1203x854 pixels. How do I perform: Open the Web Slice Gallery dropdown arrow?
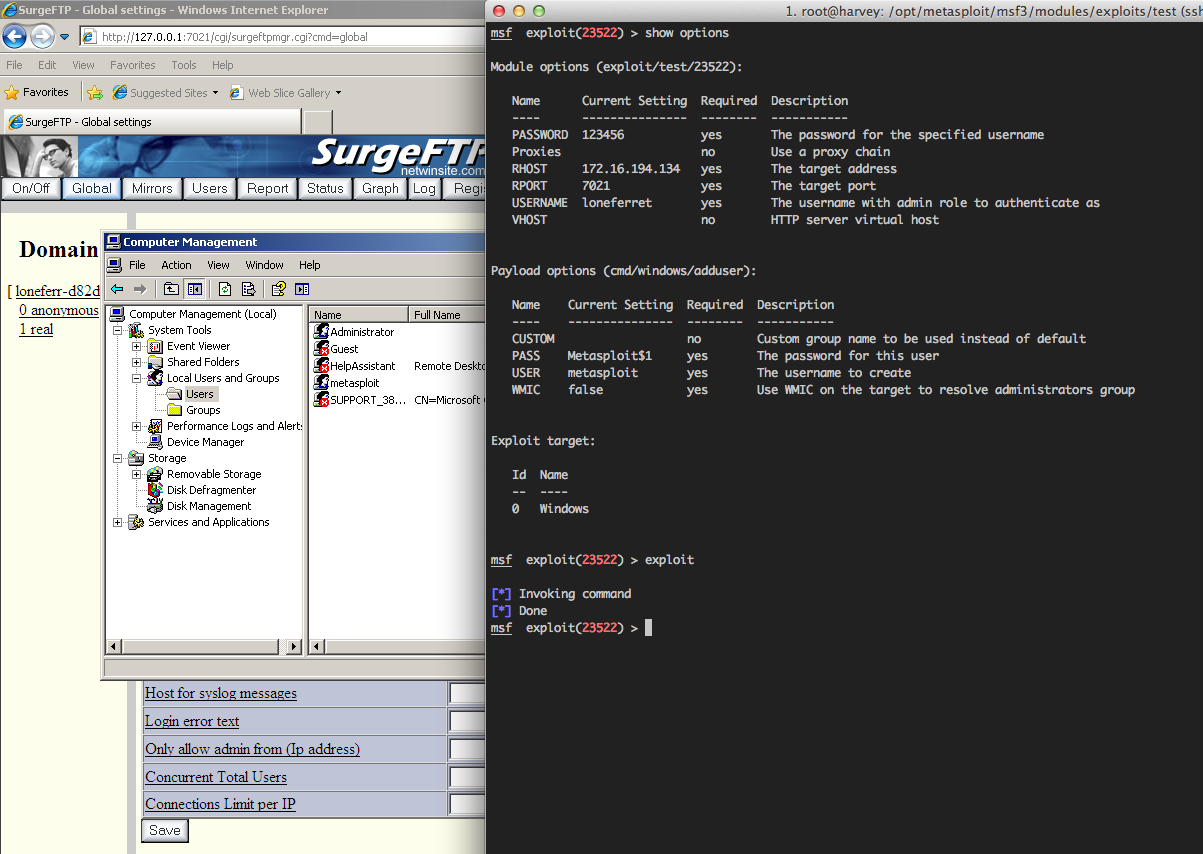(338, 93)
